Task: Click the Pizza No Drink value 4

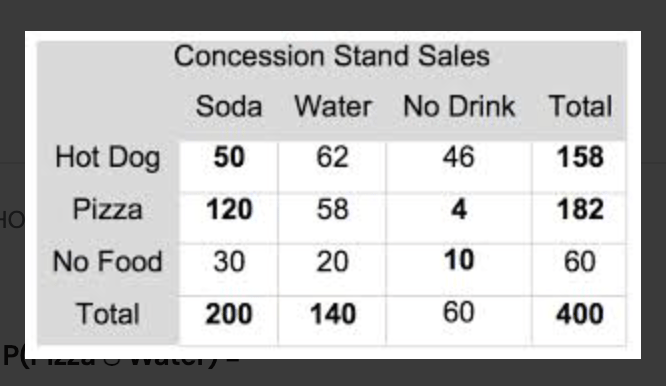Action: tap(459, 209)
